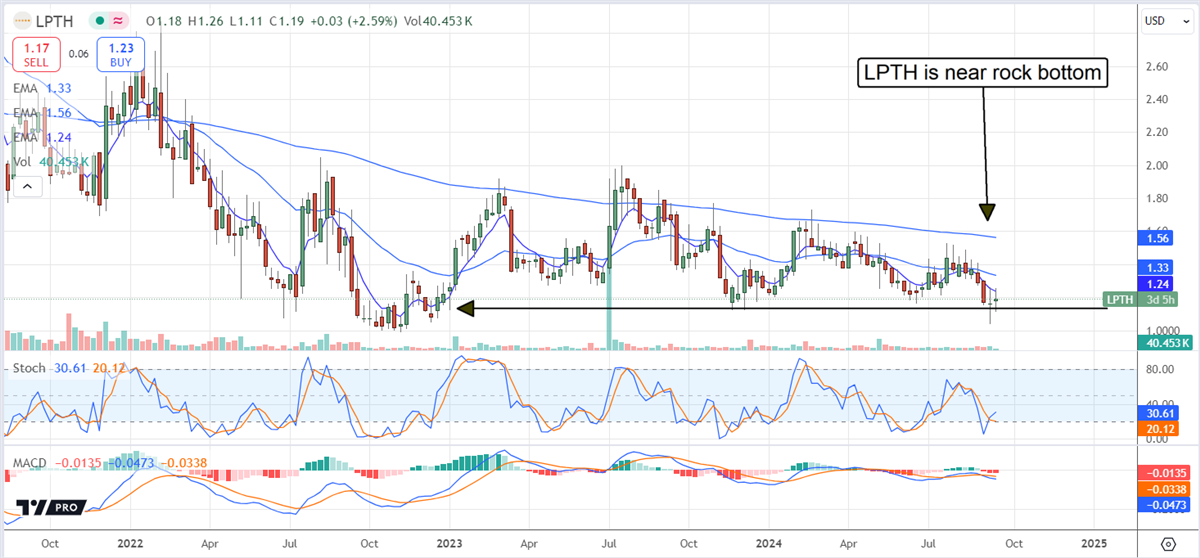Collapse the indicator legend with chevron arrow
Screen dimensions: 1200x558
(29, 185)
